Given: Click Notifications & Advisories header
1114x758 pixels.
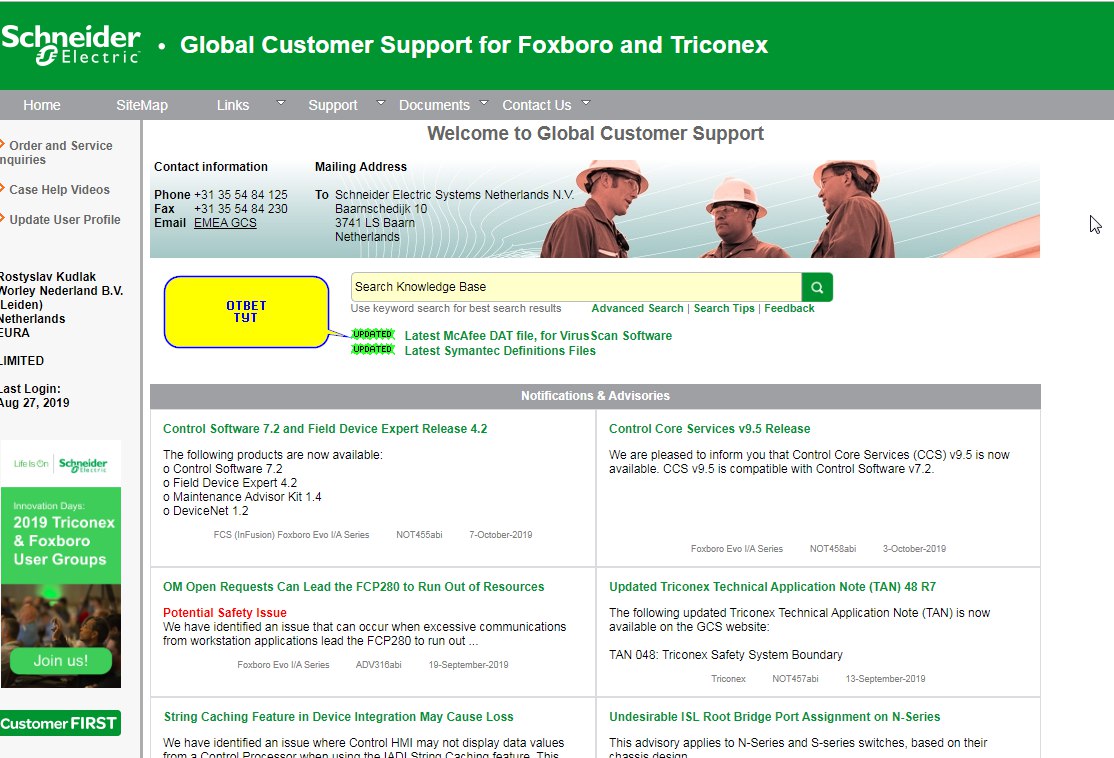Looking at the screenshot, I should pyautogui.click(x=595, y=396).
